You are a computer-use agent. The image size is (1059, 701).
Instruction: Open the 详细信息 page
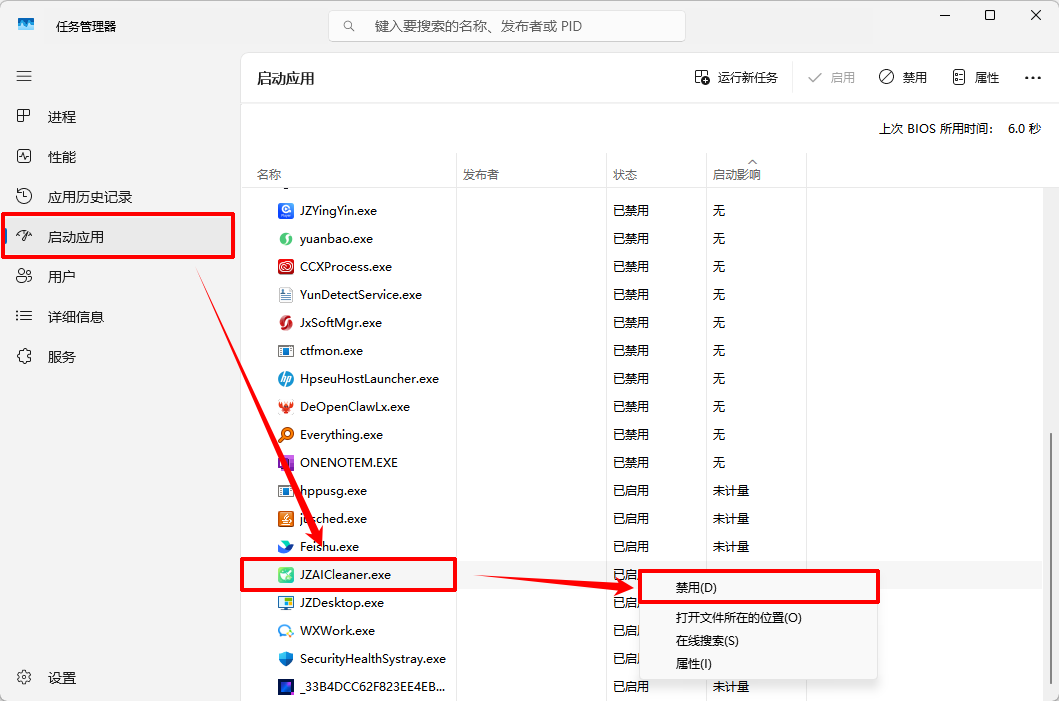click(119, 316)
